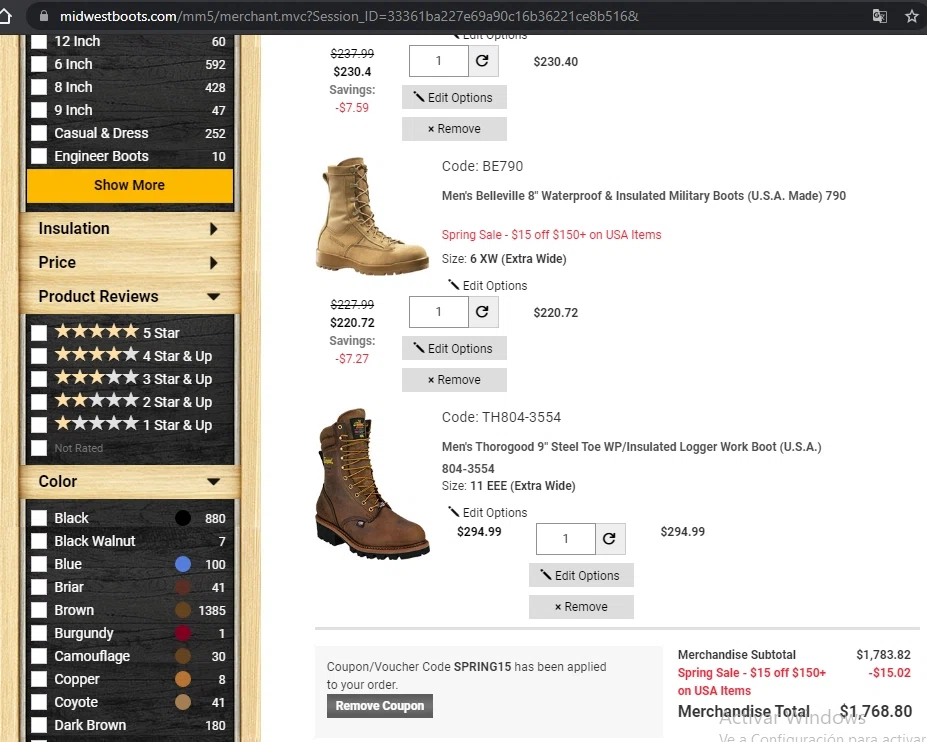Screen dimensions: 927x742
Task: Remove the Thorogood TH804-3554 boot from cart
Action: [581, 607]
